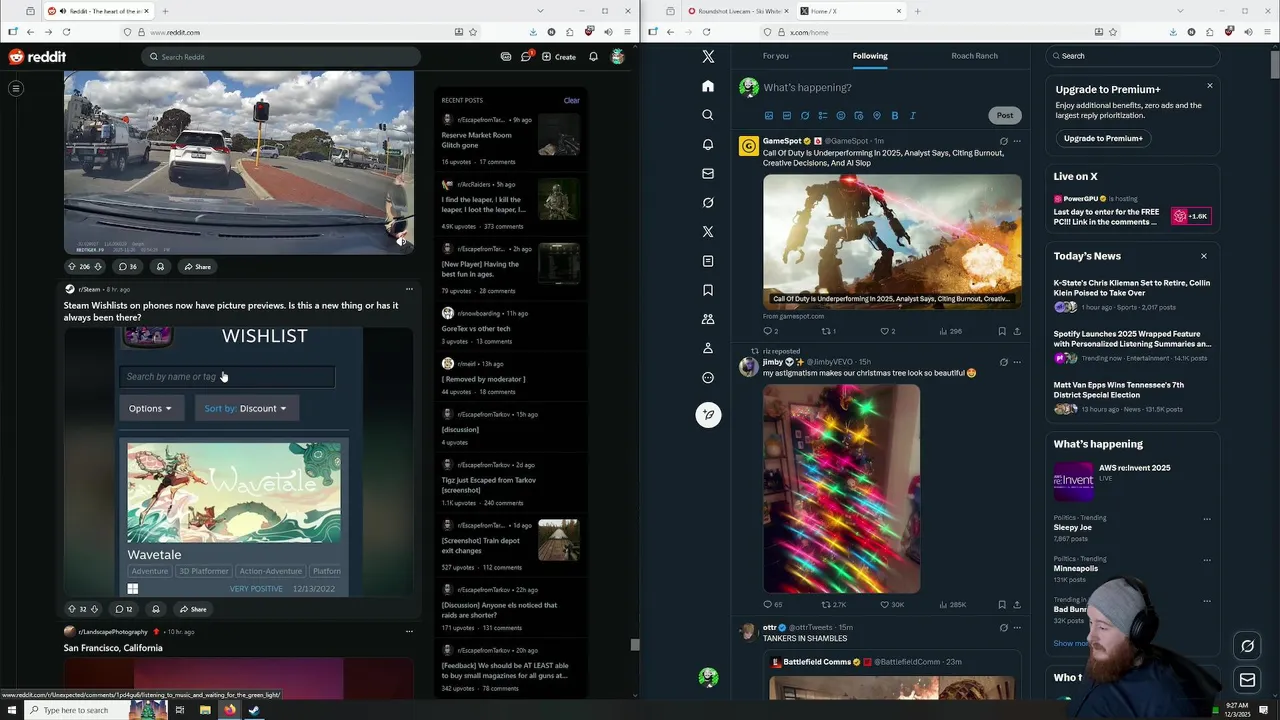The image size is (1280, 720).
Task: Add emoji in the X post composer
Action: (x=841, y=116)
